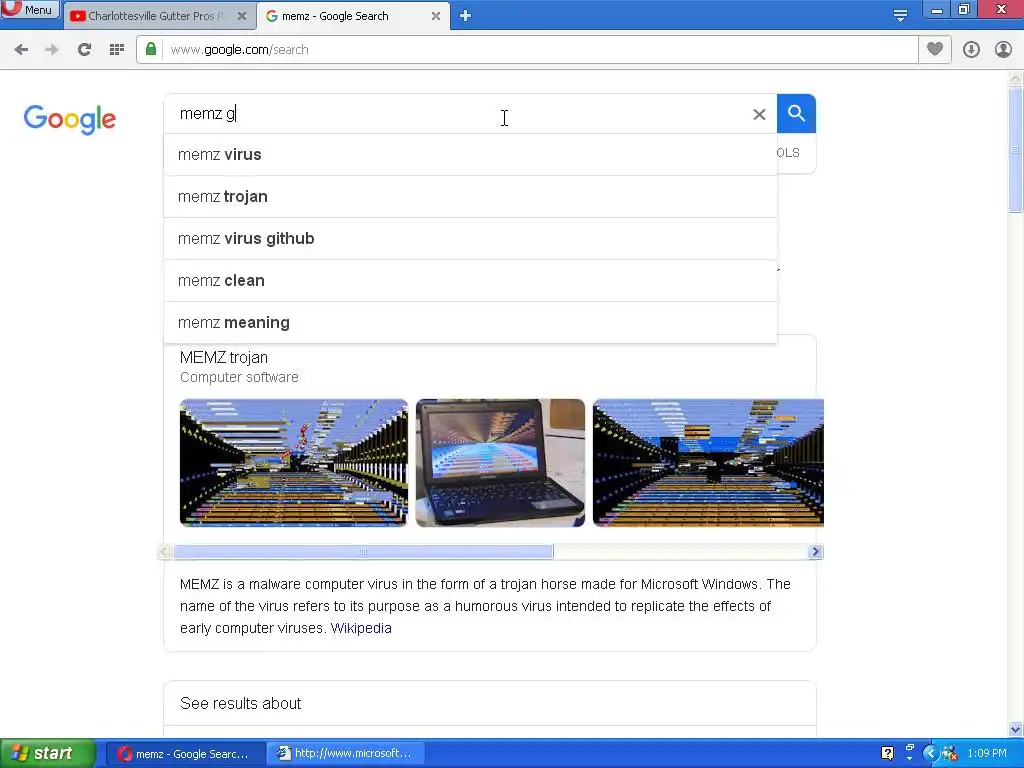Go back to previous page
The width and height of the screenshot is (1024, 768).
click(x=21, y=50)
